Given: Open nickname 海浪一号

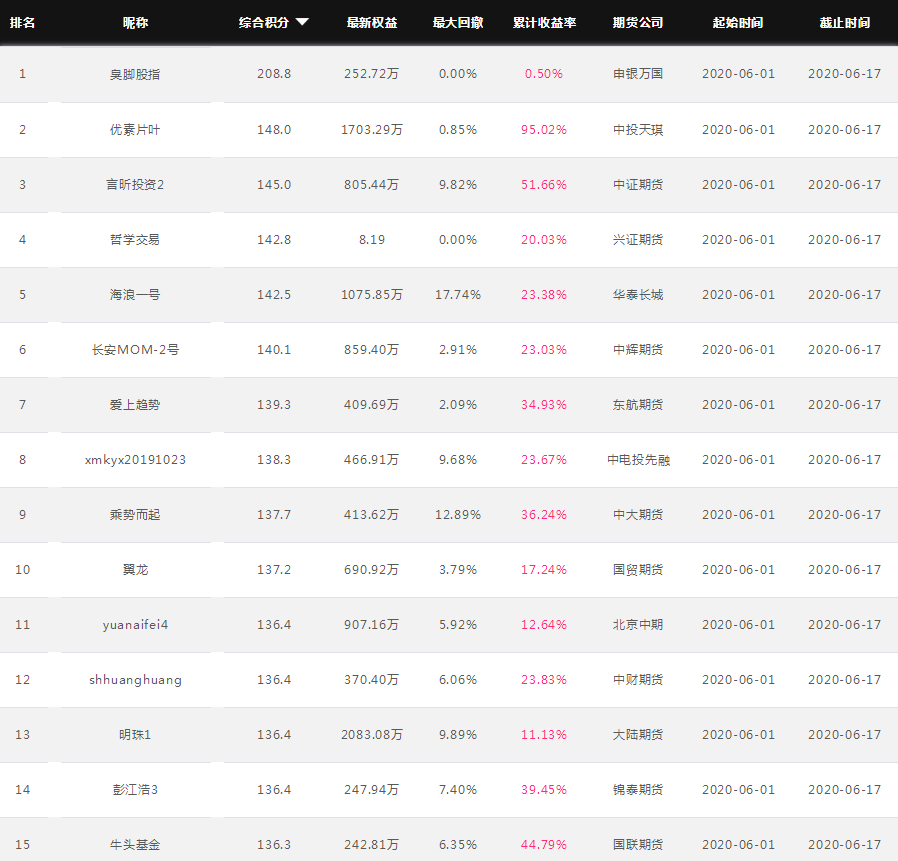Looking at the screenshot, I should tap(135, 294).
